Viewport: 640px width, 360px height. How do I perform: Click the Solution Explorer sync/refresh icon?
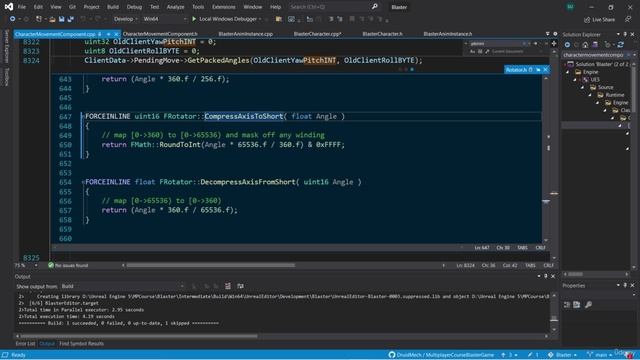(x=620, y=44)
